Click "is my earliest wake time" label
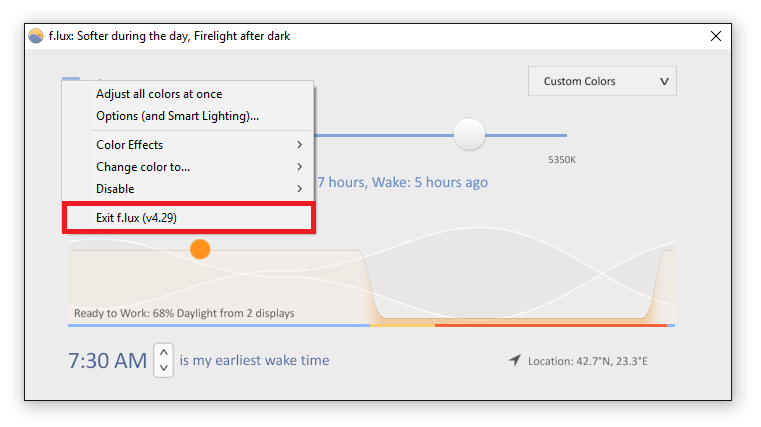This screenshot has height=427, width=761. click(x=254, y=360)
